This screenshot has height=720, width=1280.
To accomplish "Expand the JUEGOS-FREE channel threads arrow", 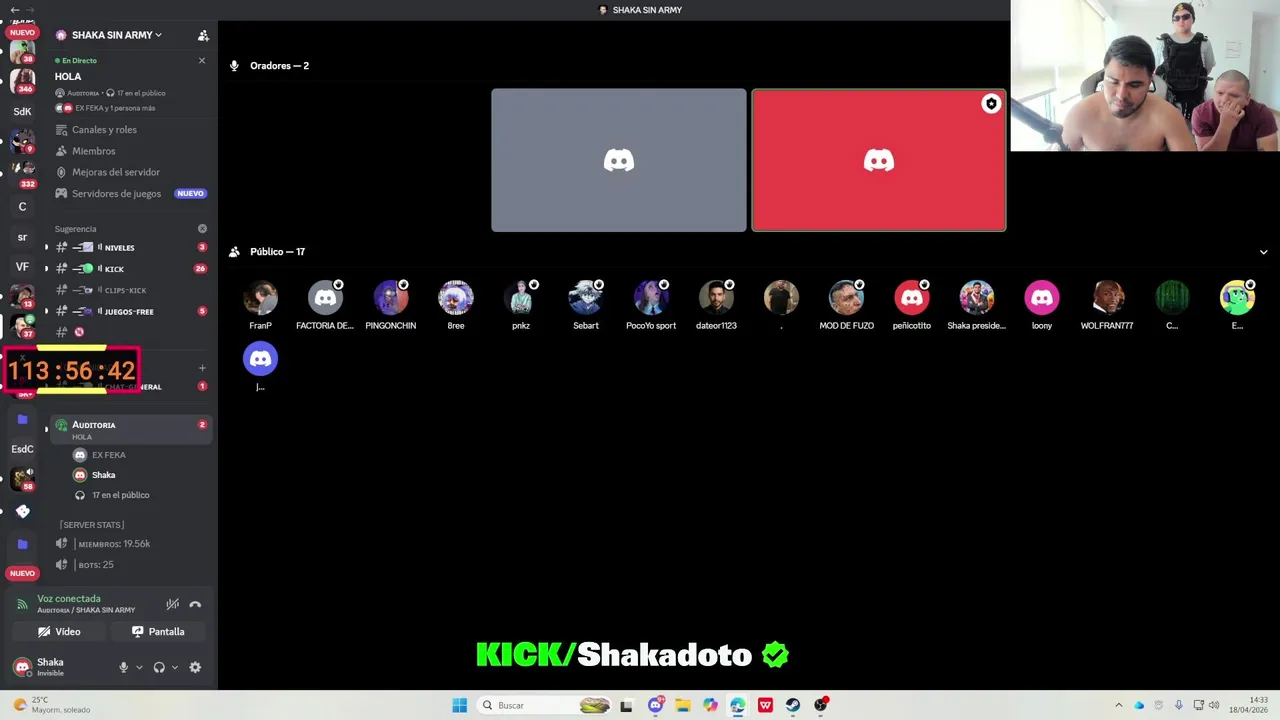I will click(x=46, y=311).
